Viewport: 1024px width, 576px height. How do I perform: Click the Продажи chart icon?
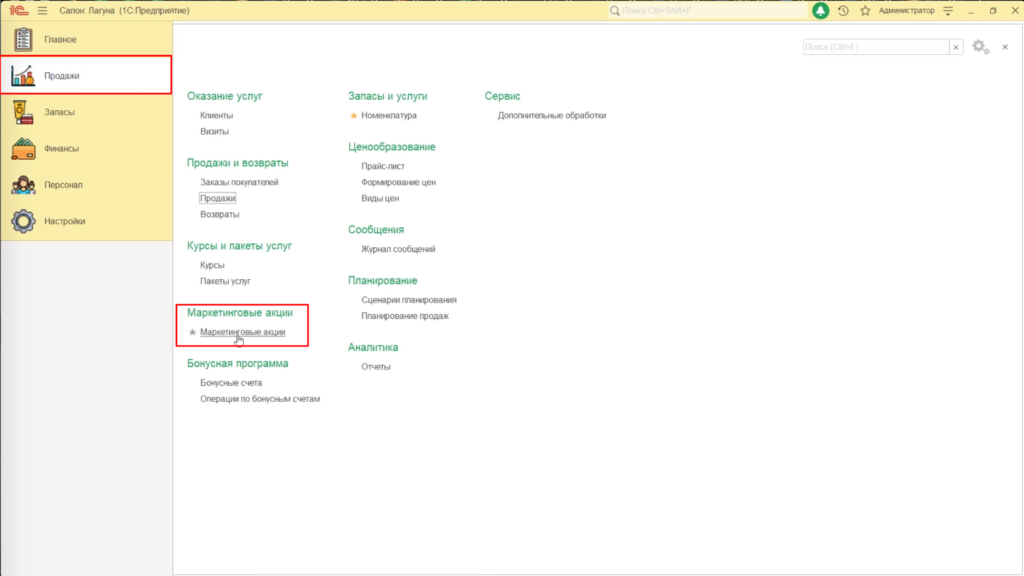23,76
